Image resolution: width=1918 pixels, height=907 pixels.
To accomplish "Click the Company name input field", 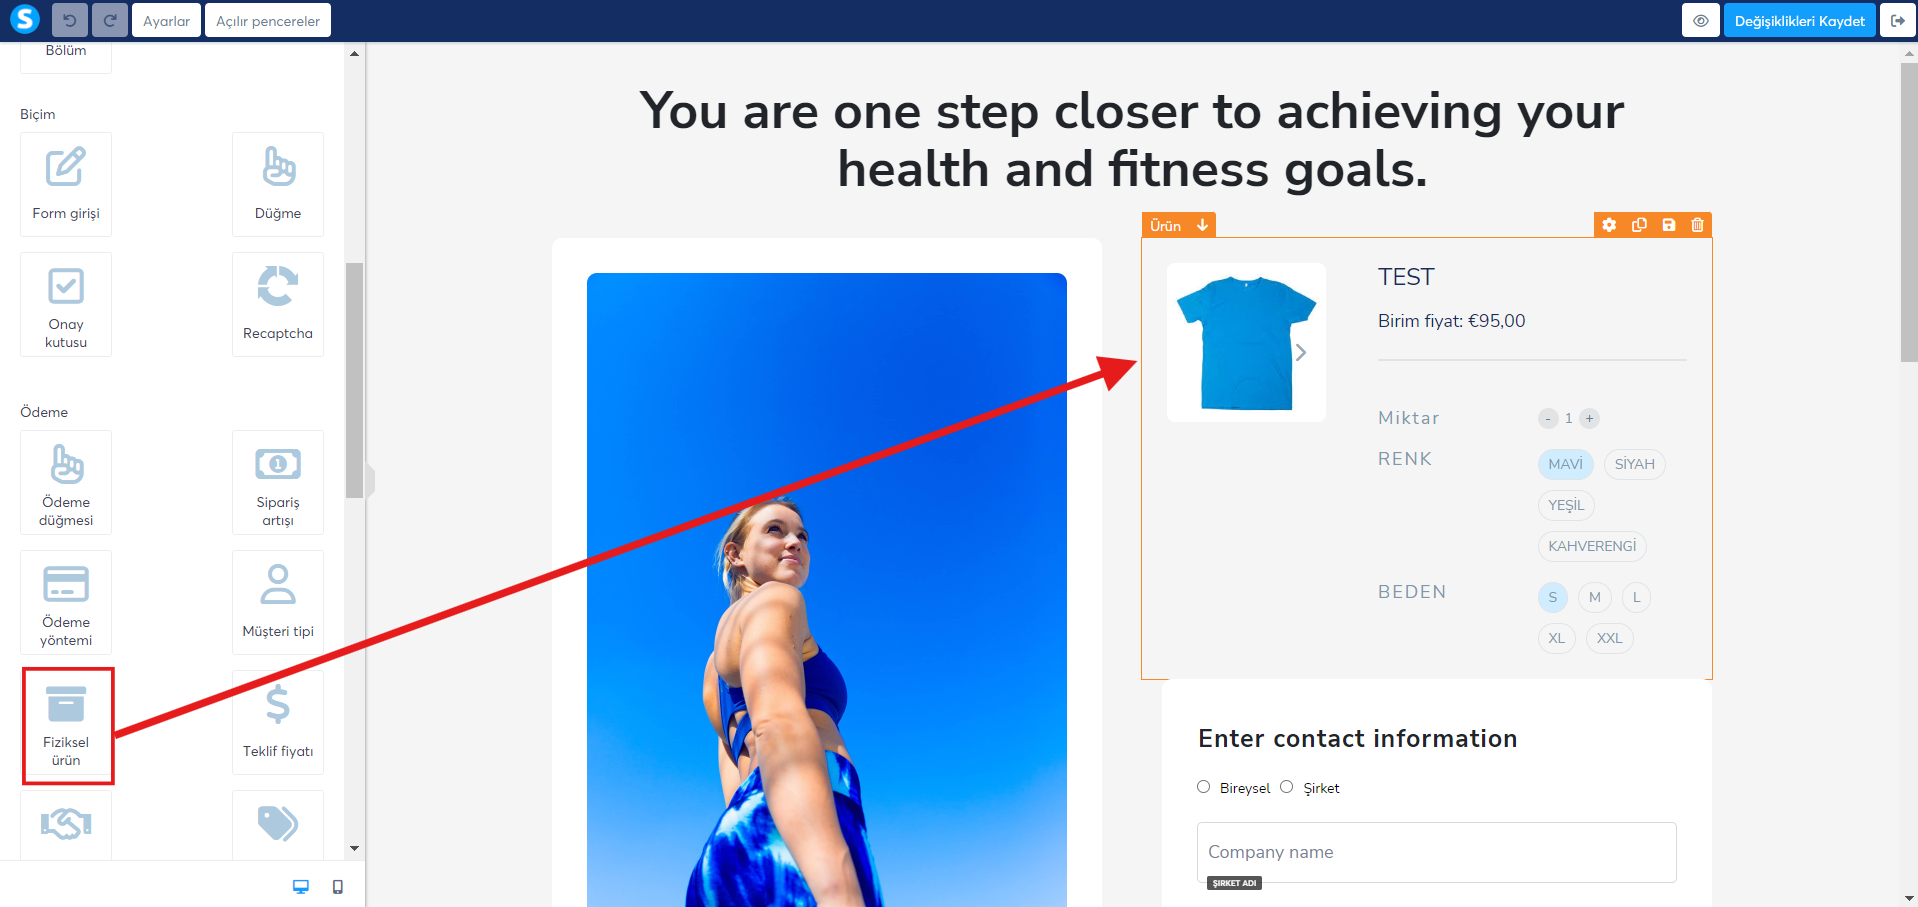I will (x=1437, y=852).
